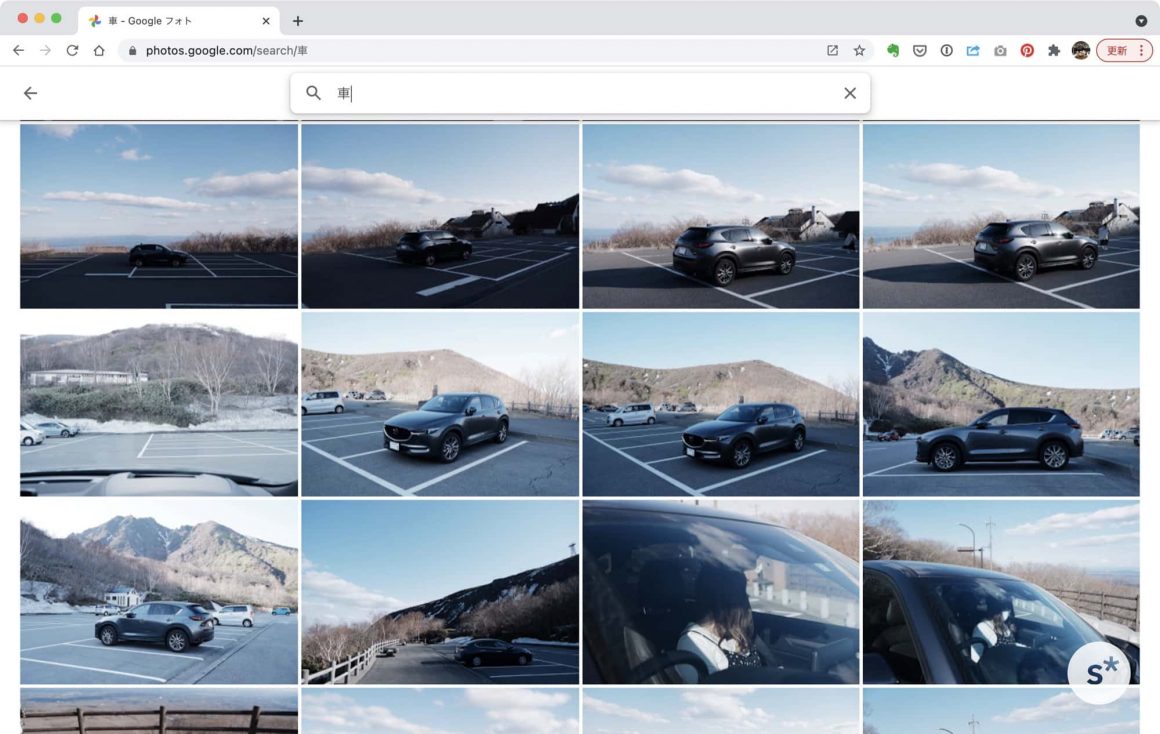Click the address bar showing photos.google.com
The width and height of the screenshot is (1160, 734).
pos(480,50)
